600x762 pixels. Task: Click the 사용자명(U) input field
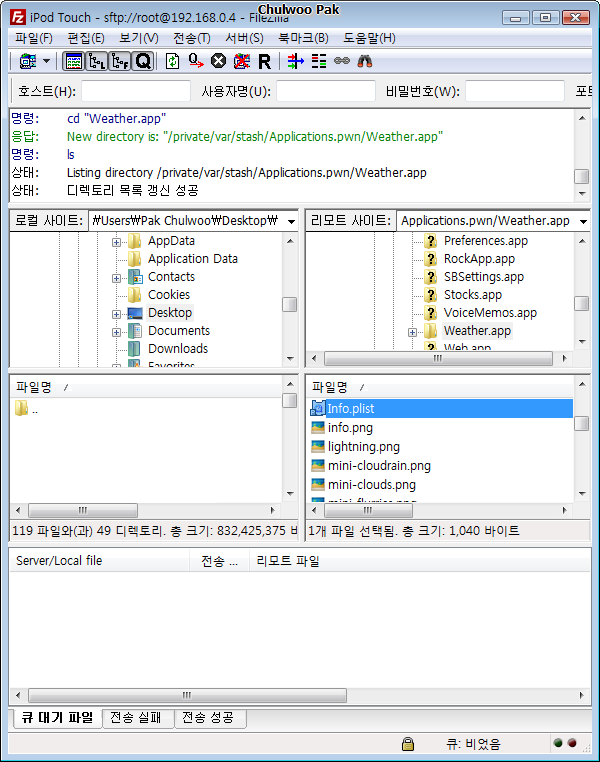click(326, 91)
